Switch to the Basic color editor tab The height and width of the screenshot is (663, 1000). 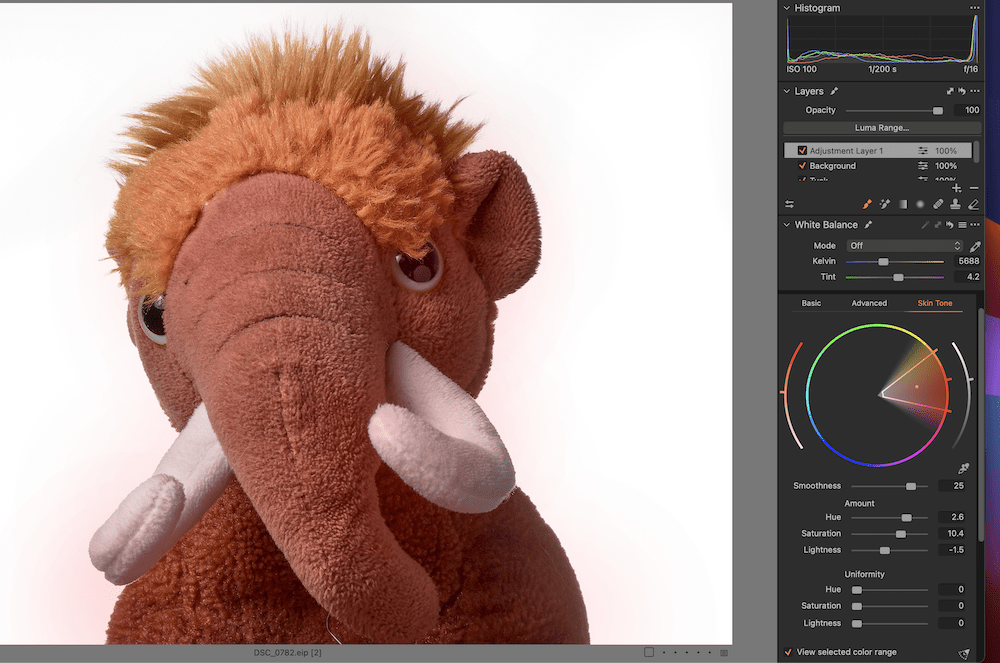click(x=811, y=303)
